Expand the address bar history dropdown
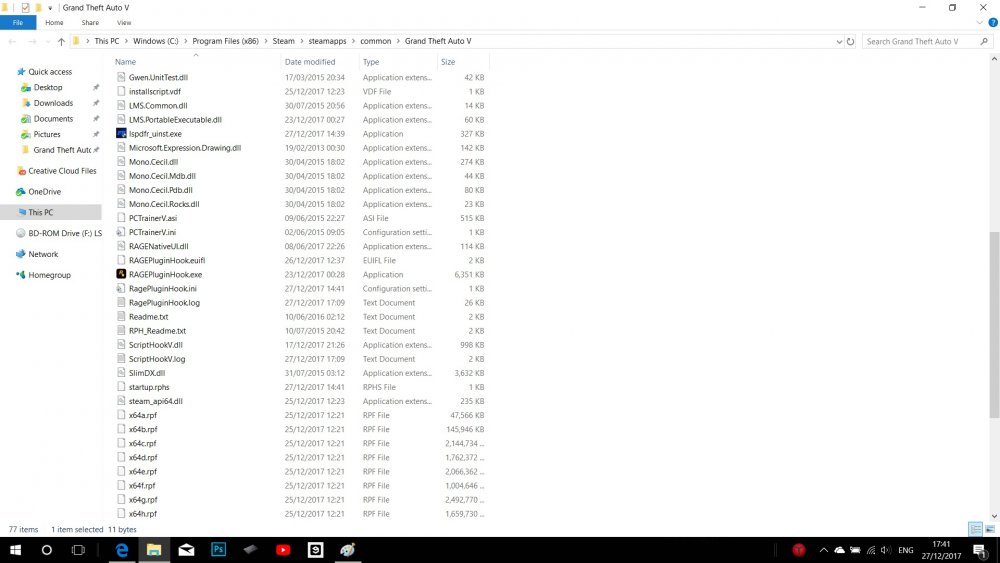The width and height of the screenshot is (1000, 563). pyautogui.click(x=839, y=41)
